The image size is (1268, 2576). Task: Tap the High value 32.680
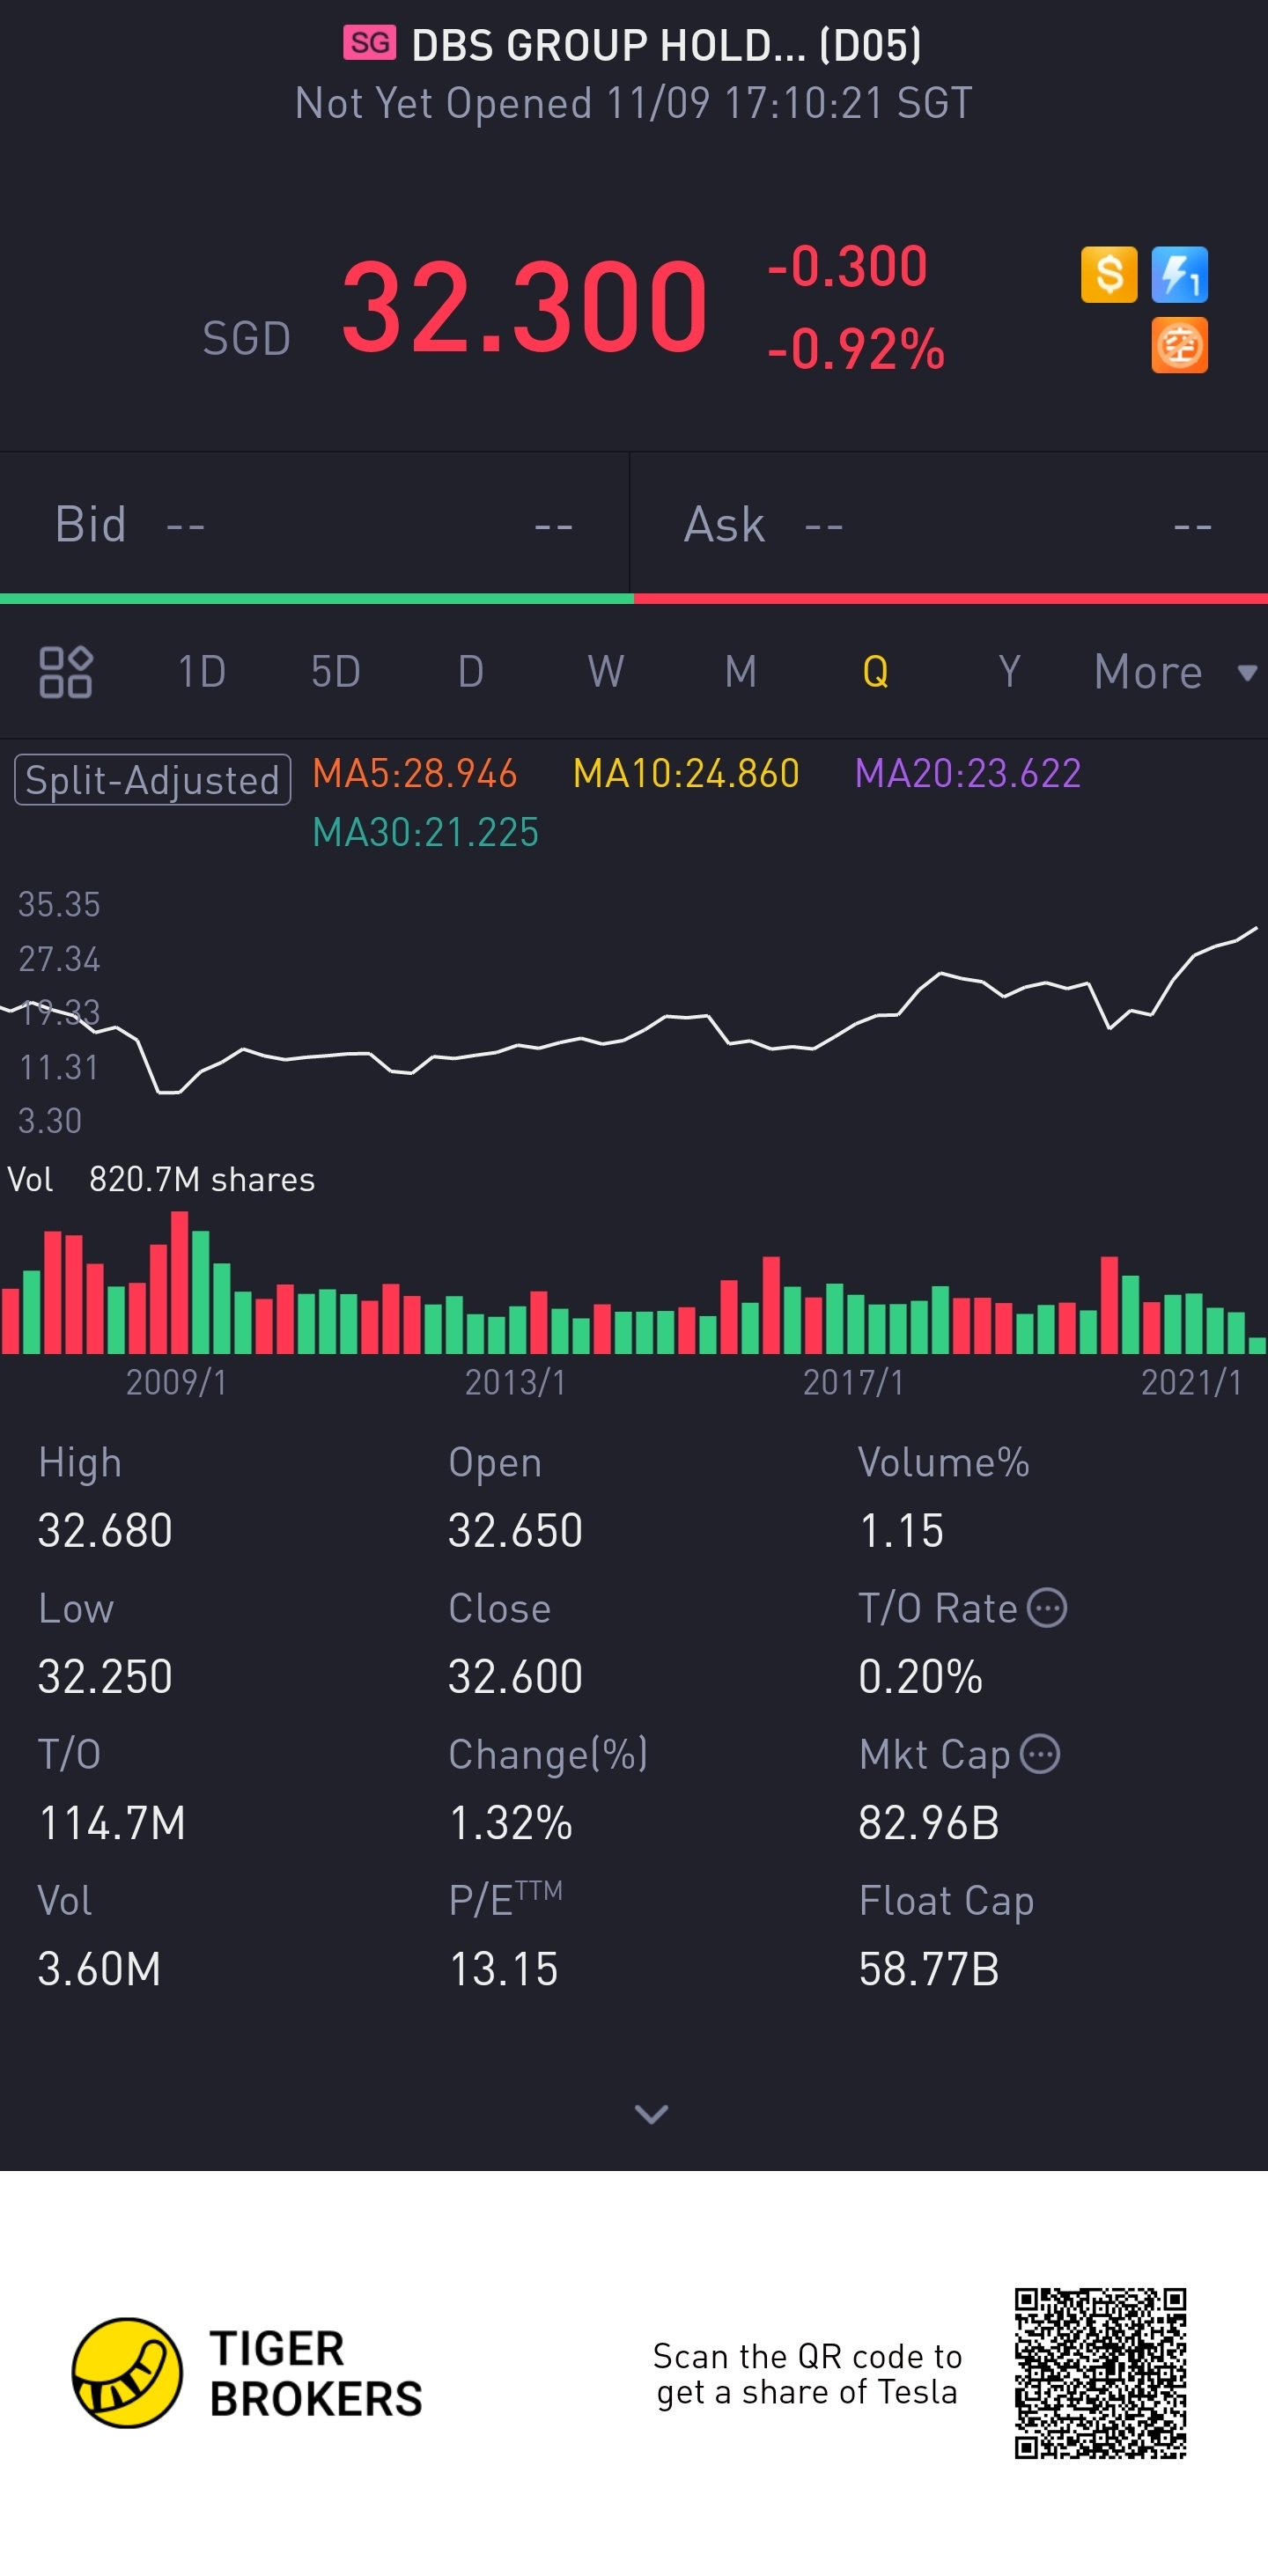105,1530
